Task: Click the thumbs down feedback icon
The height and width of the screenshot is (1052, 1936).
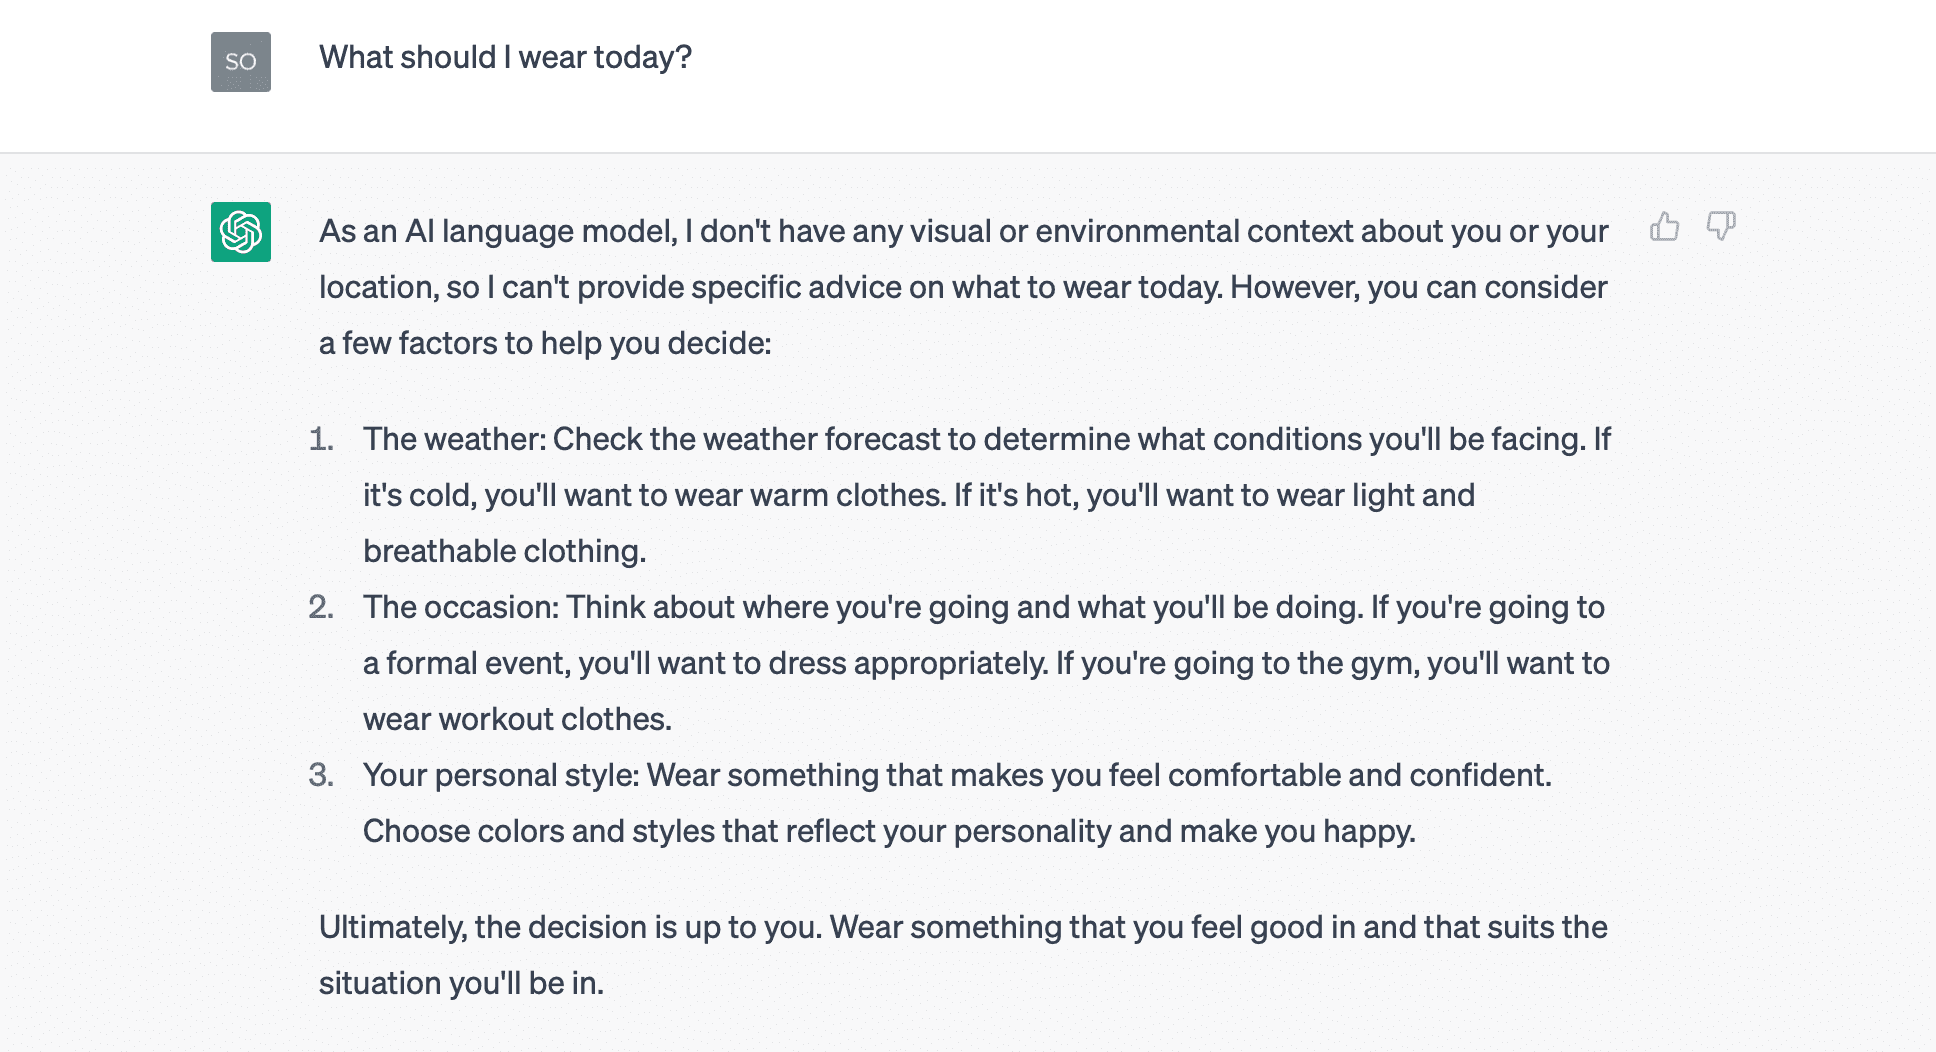Action: pyautogui.click(x=1721, y=227)
